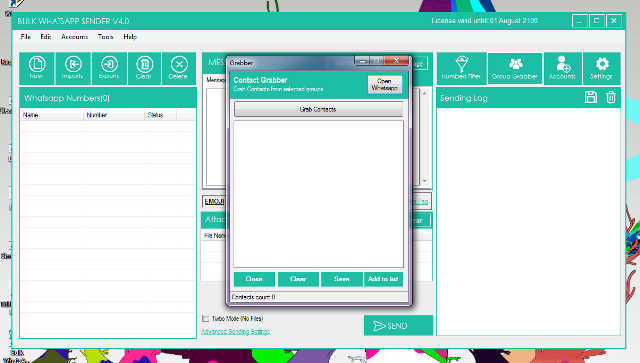Click the SEND button

(398, 325)
